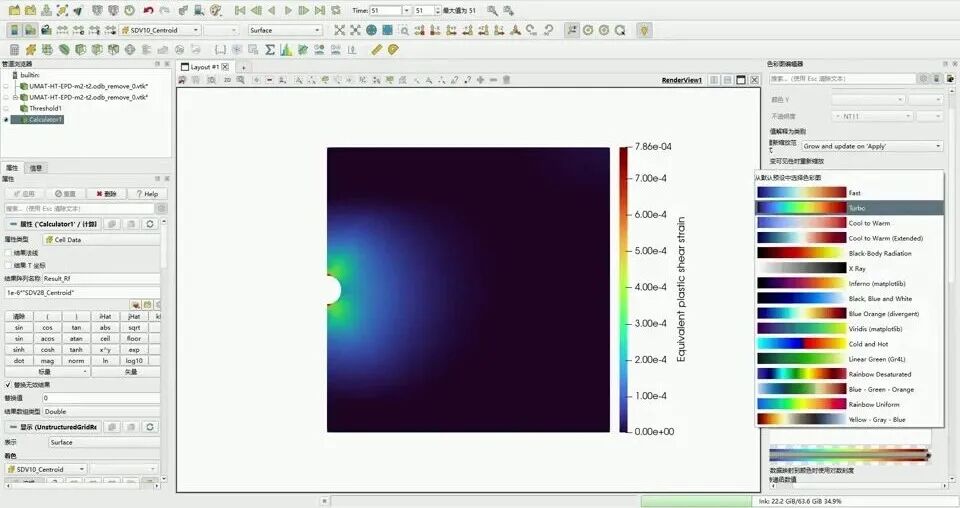Open SDV10_Centroid dropdown in properties coloring section

[x=46, y=469]
